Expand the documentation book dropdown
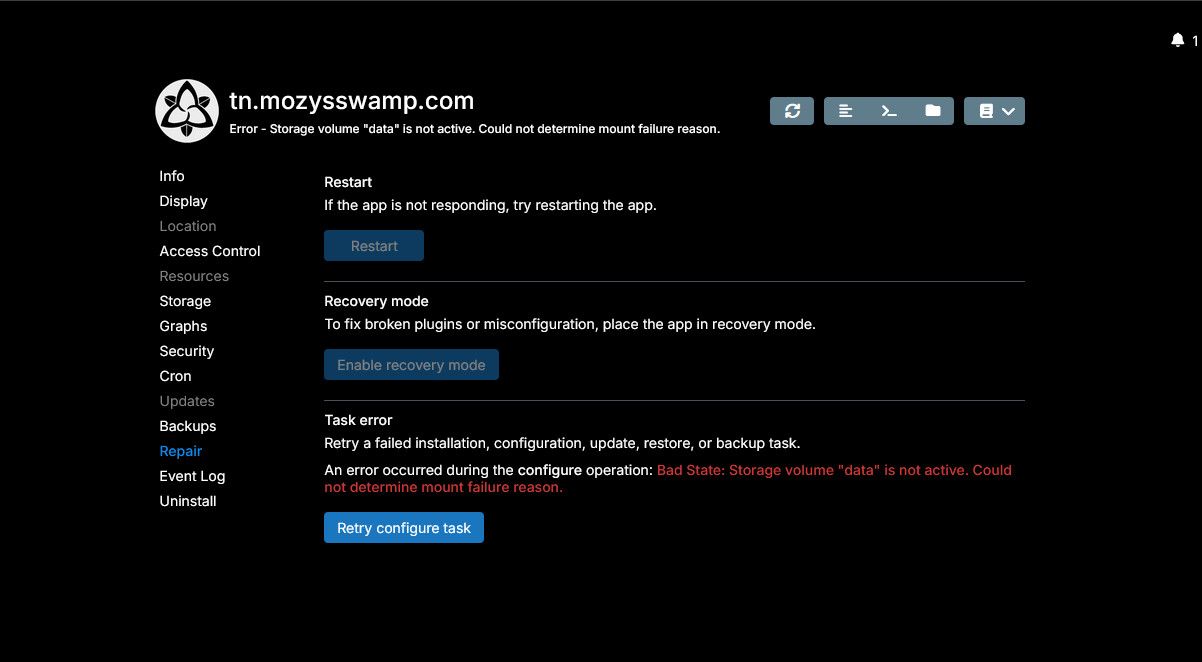Image resolution: width=1202 pixels, height=662 pixels. click(x=994, y=111)
